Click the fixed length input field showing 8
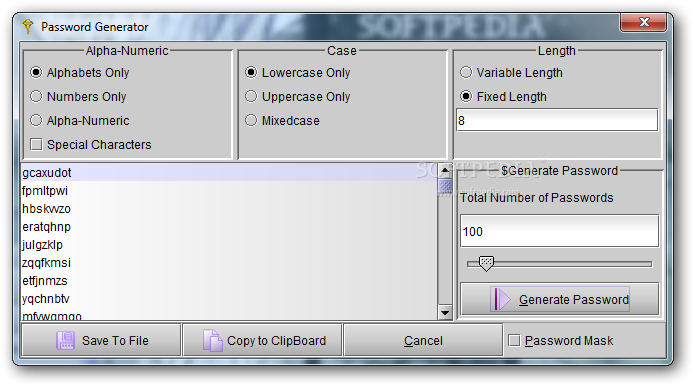 coord(557,120)
